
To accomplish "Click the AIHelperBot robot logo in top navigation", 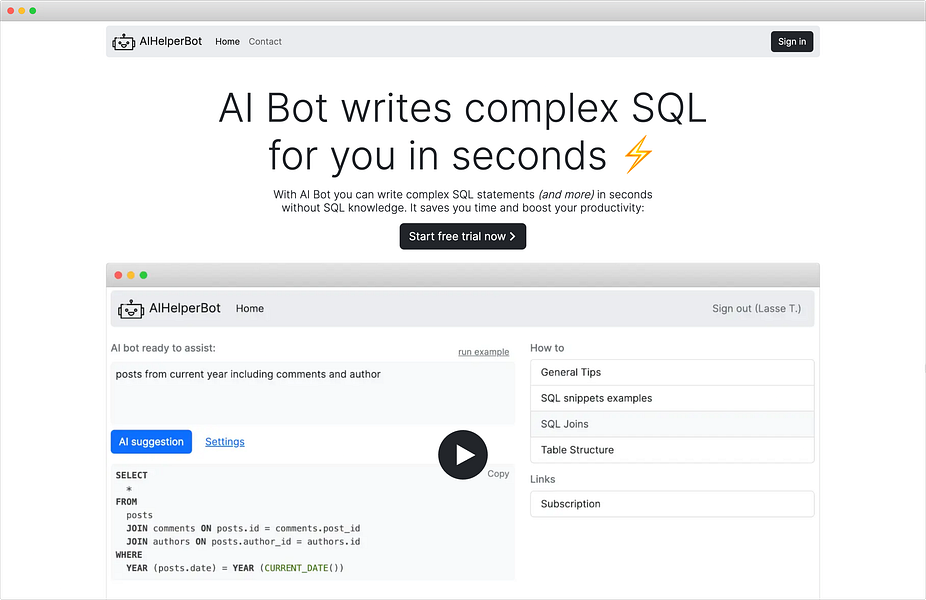I will [x=123, y=41].
